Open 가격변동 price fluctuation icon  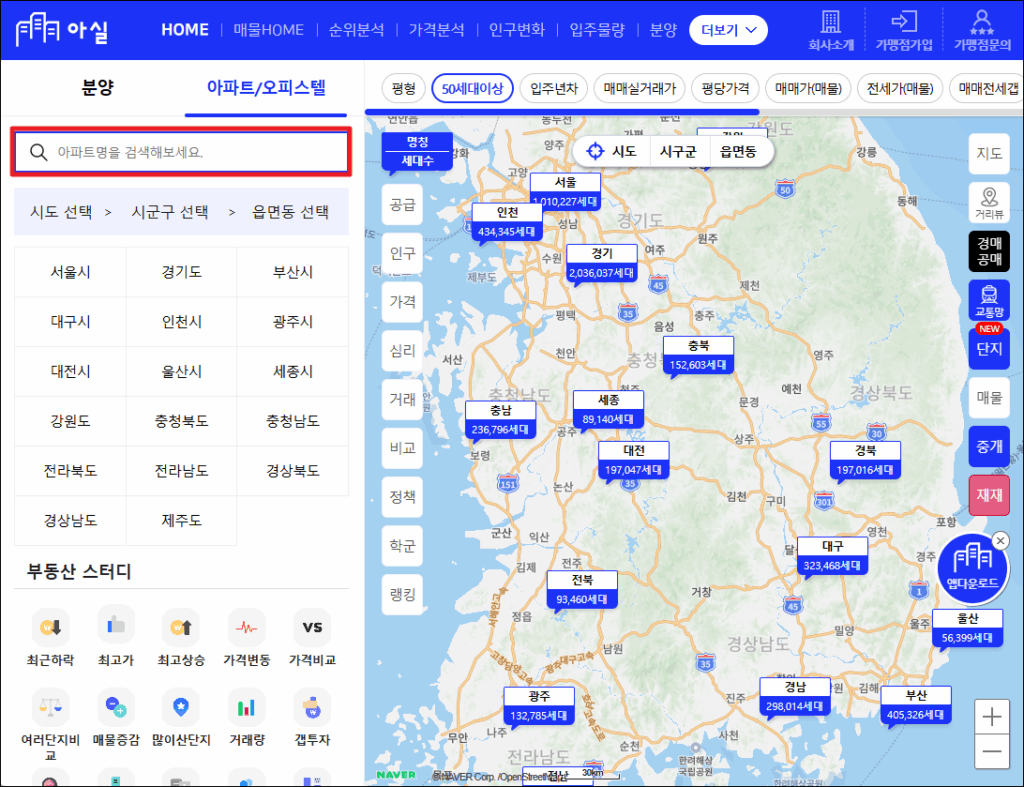(x=246, y=627)
